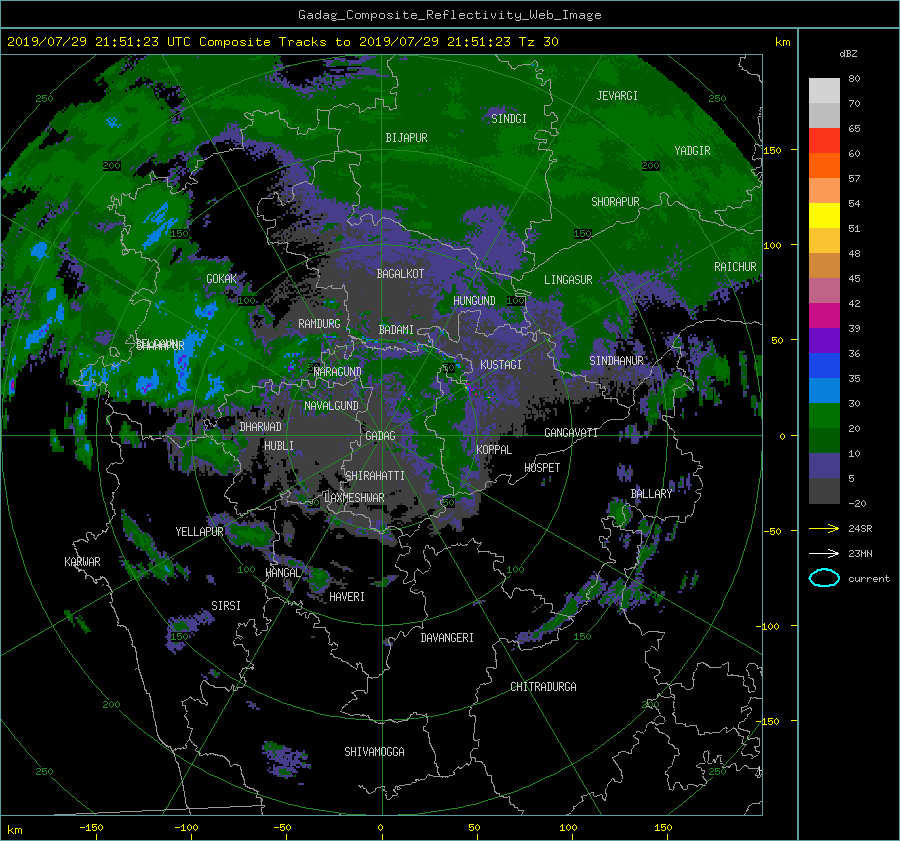Click the SINDGI city label

509,119
